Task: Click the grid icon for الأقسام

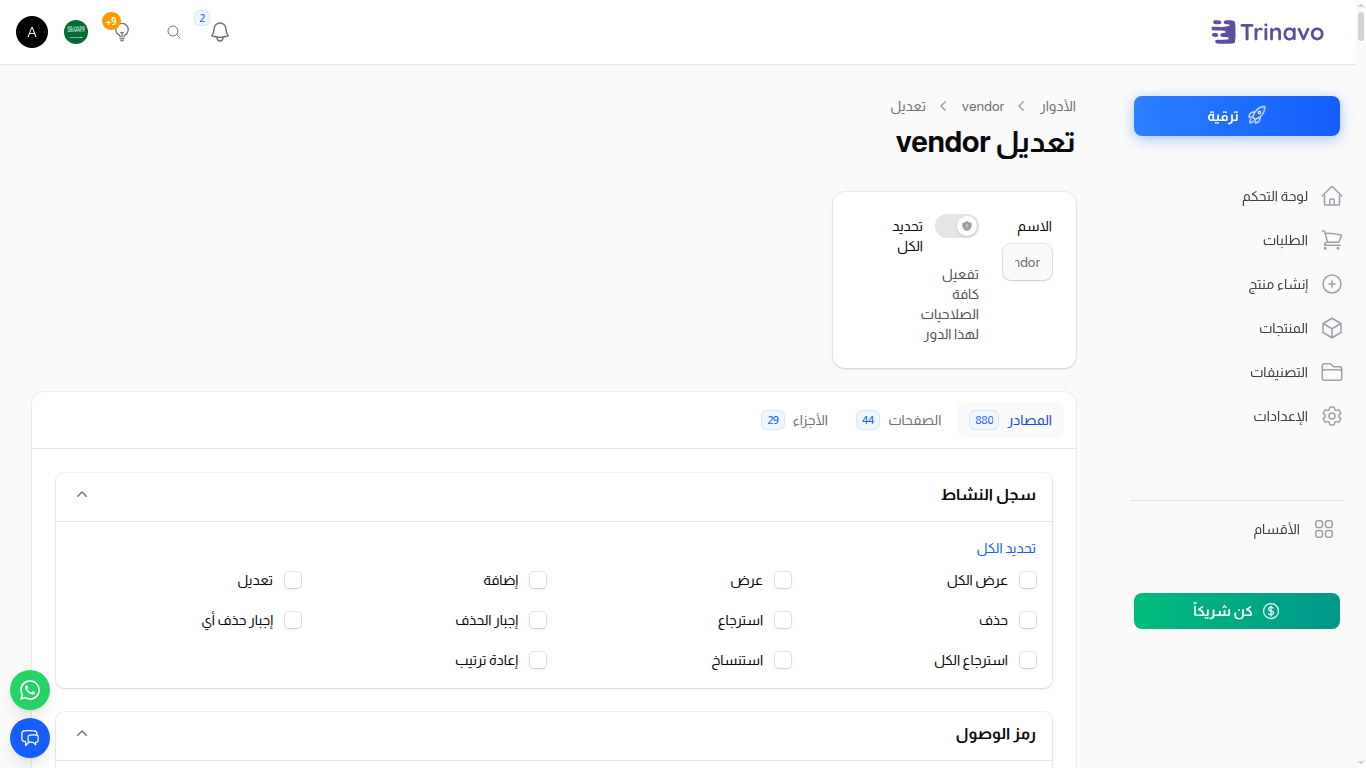Action: (1324, 530)
